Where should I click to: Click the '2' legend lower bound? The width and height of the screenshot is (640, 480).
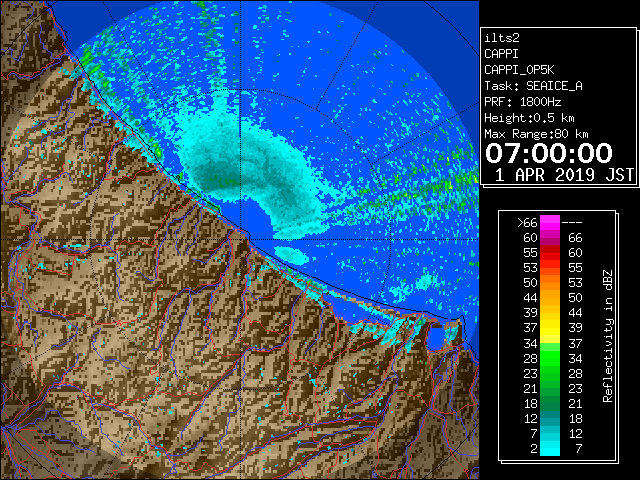tap(534, 449)
